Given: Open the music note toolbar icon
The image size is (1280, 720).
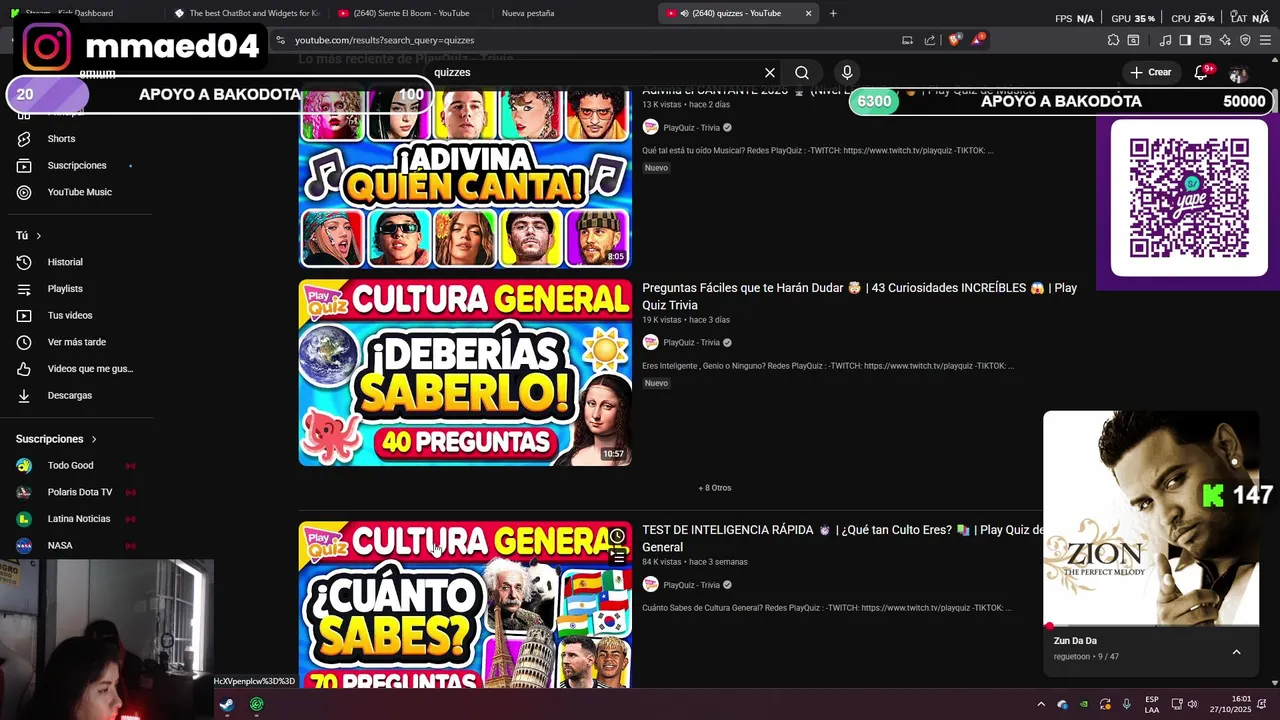Looking at the screenshot, I should point(1165,40).
